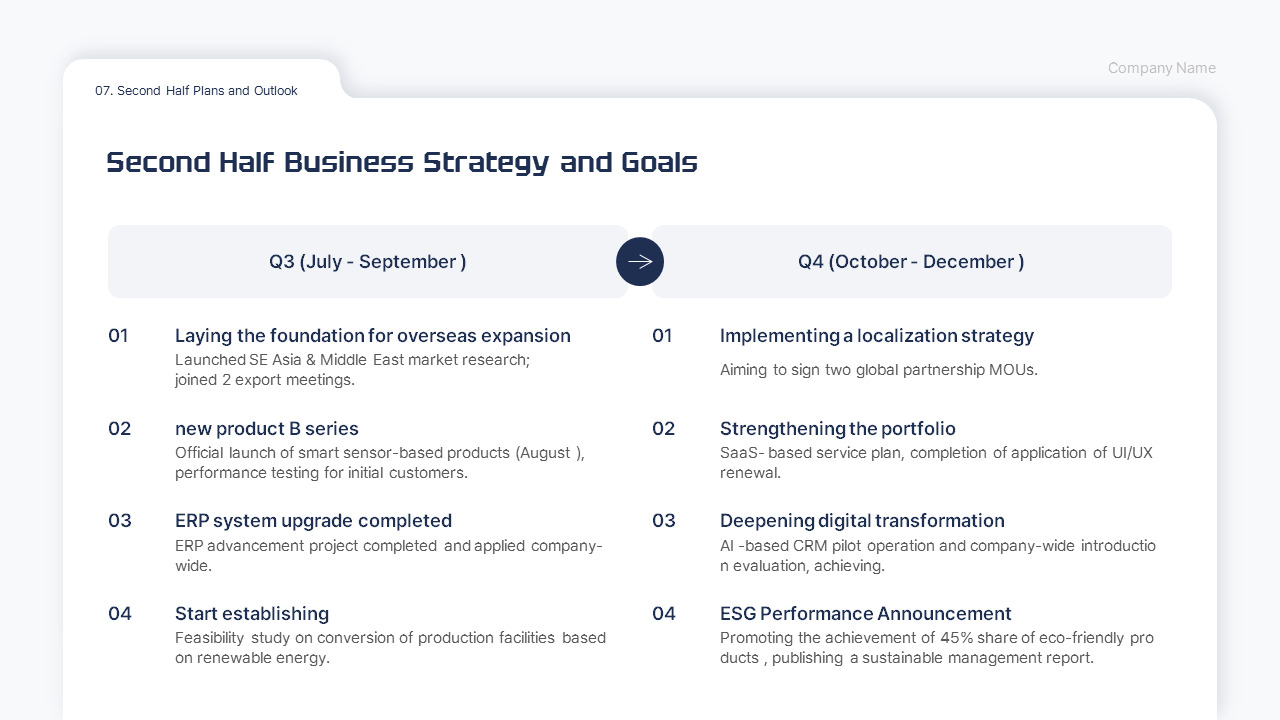The width and height of the screenshot is (1280, 720).
Task: Click the 'Strengthening the portfolio' heading
Action: 837,429
